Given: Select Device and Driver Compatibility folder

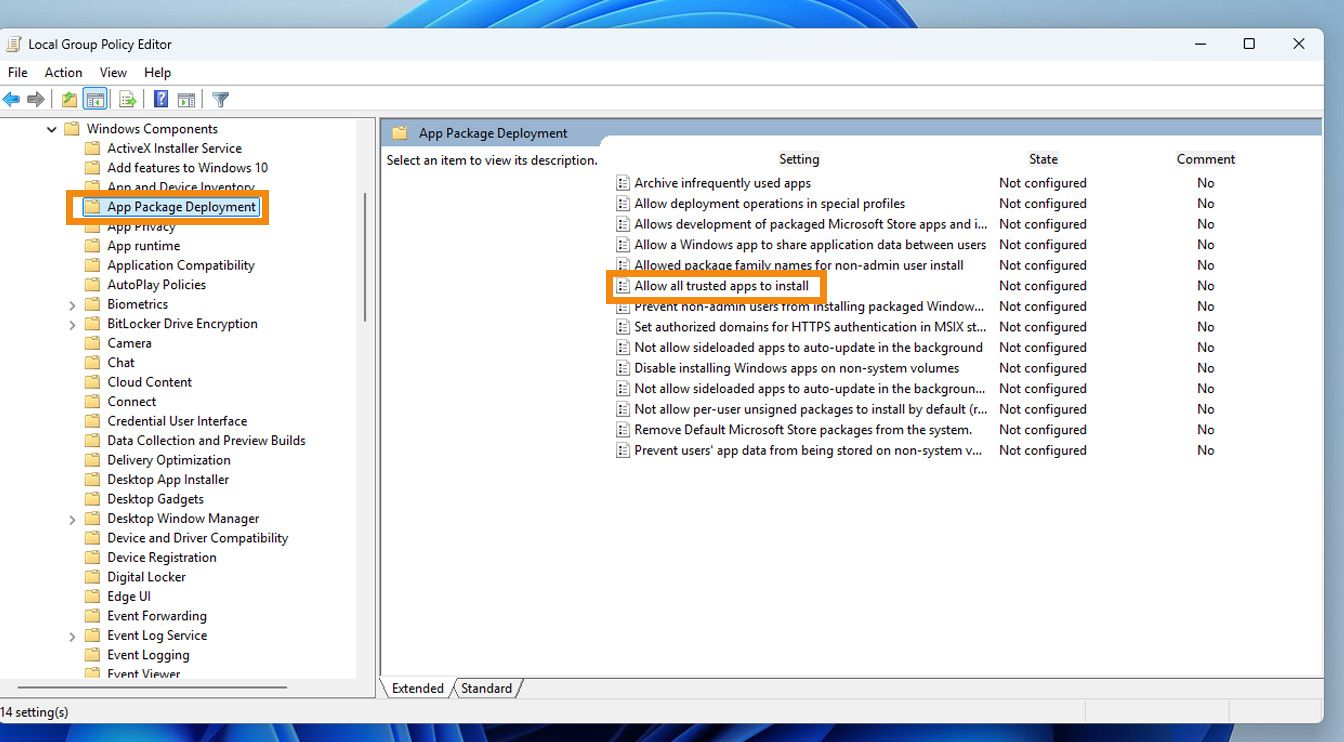Looking at the screenshot, I should coord(198,538).
